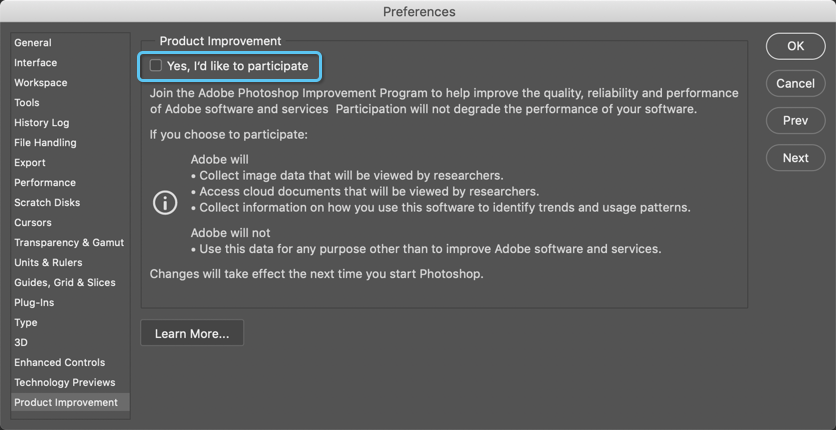Click the highlighted Product Improvement category
This screenshot has width=836, height=430.
click(70, 402)
